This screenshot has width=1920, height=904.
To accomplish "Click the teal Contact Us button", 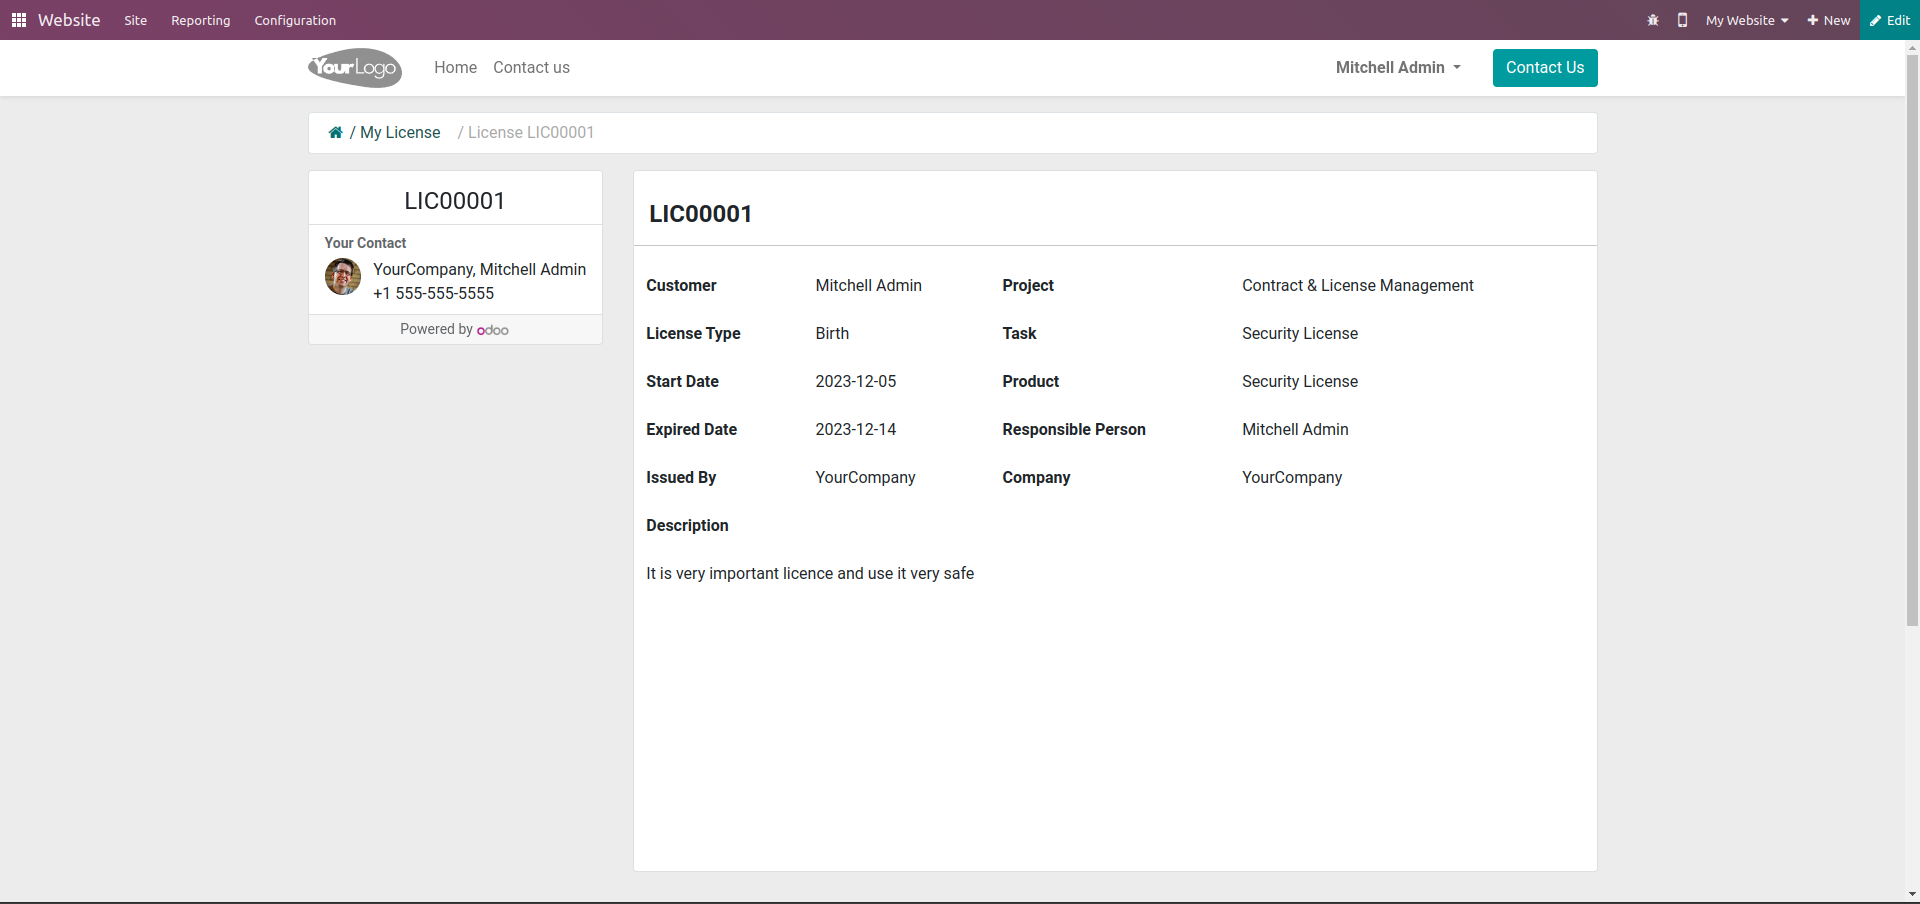I will (1545, 68).
